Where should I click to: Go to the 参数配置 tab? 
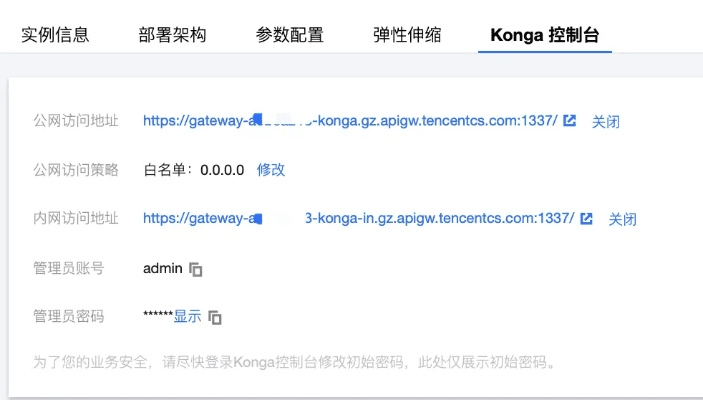click(x=289, y=35)
